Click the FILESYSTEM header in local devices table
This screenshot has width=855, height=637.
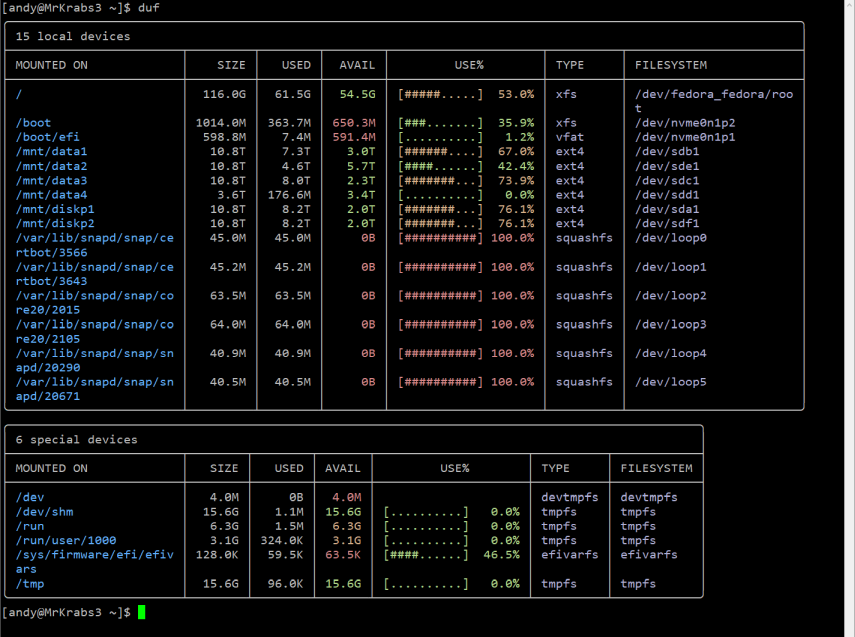coord(671,66)
